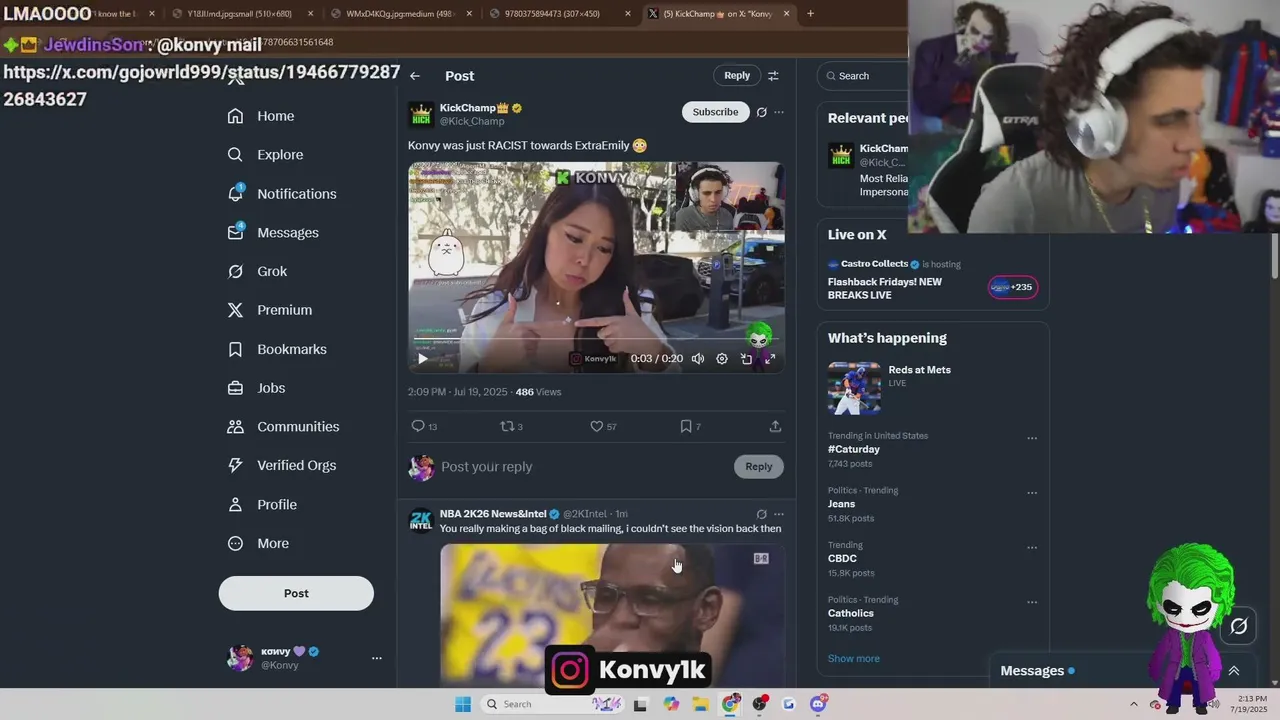This screenshot has width=1280, height=720.
Task: Click the Jobs briefcase icon
Action: (x=235, y=388)
